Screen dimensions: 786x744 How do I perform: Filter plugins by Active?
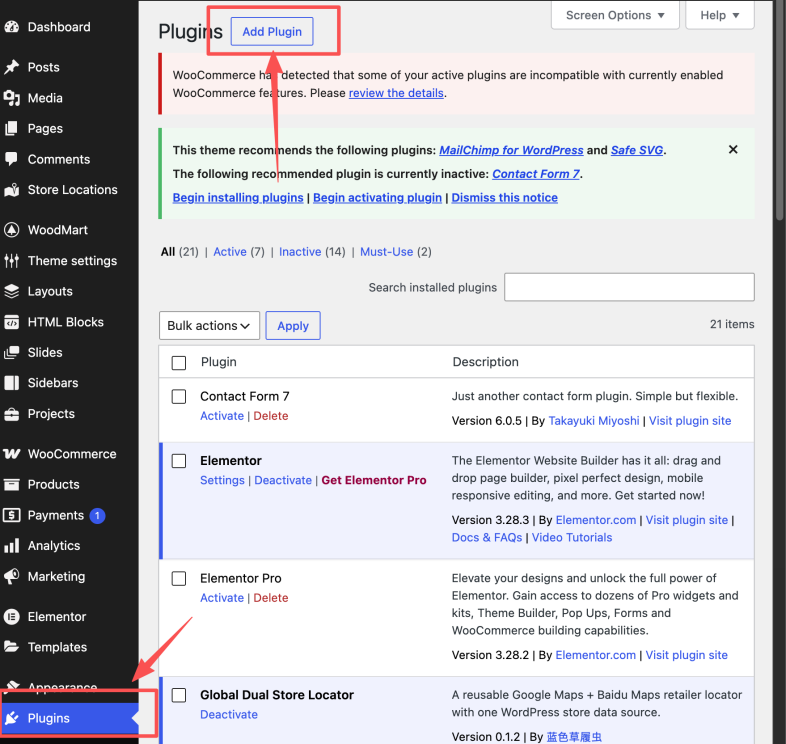click(x=230, y=252)
